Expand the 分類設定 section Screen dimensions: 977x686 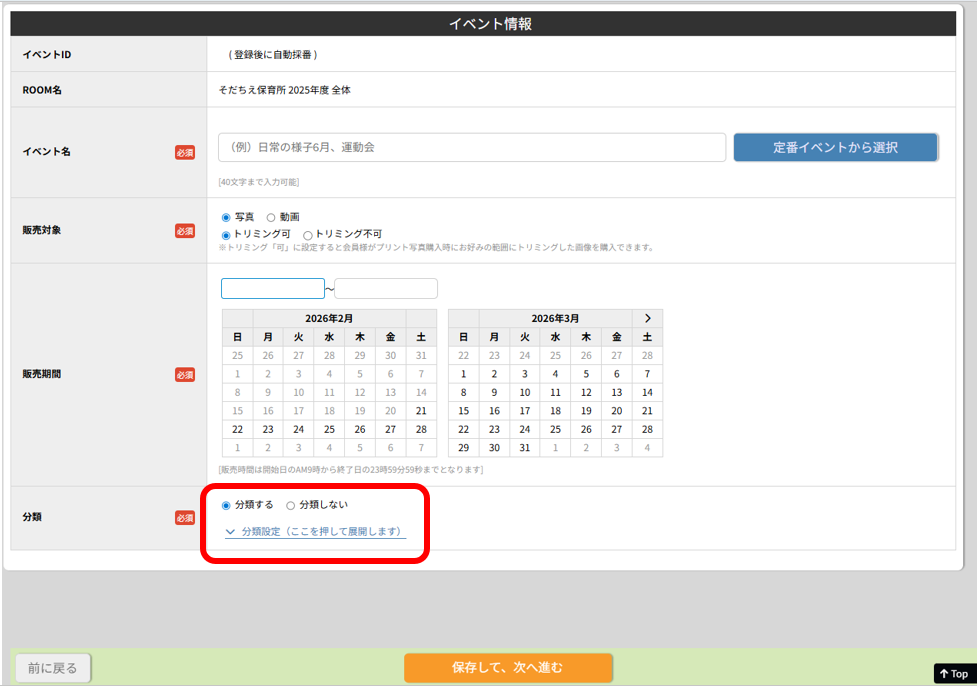(x=315, y=532)
